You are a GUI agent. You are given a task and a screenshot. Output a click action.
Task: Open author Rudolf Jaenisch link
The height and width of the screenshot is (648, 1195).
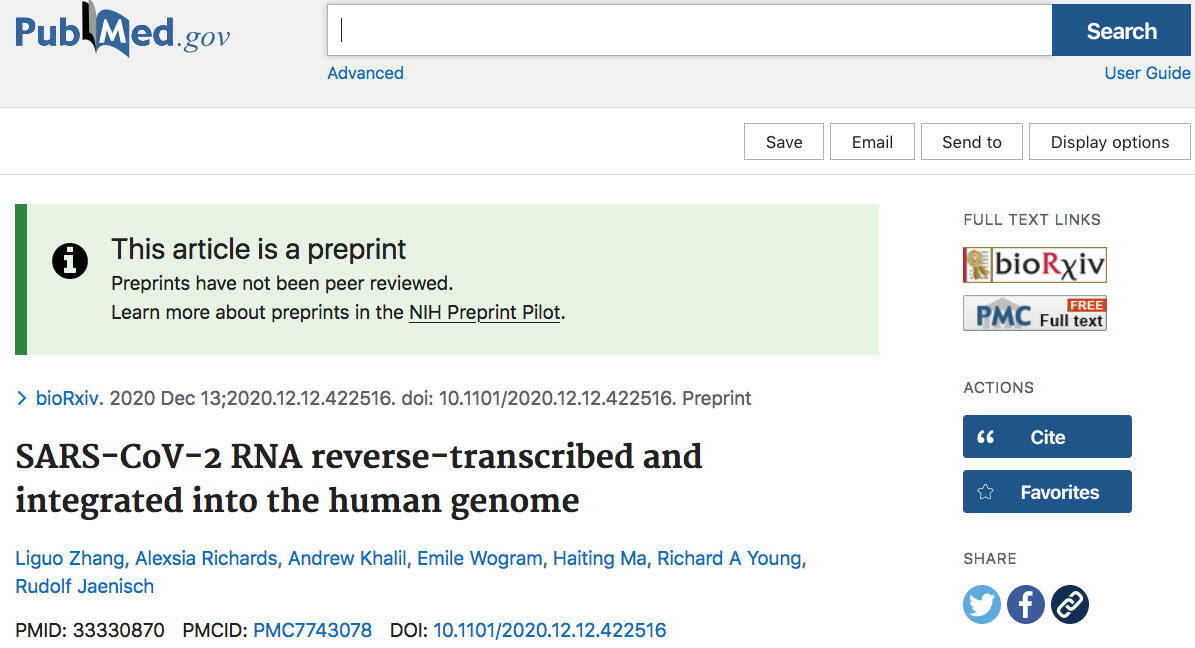click(x=85, y=586)
